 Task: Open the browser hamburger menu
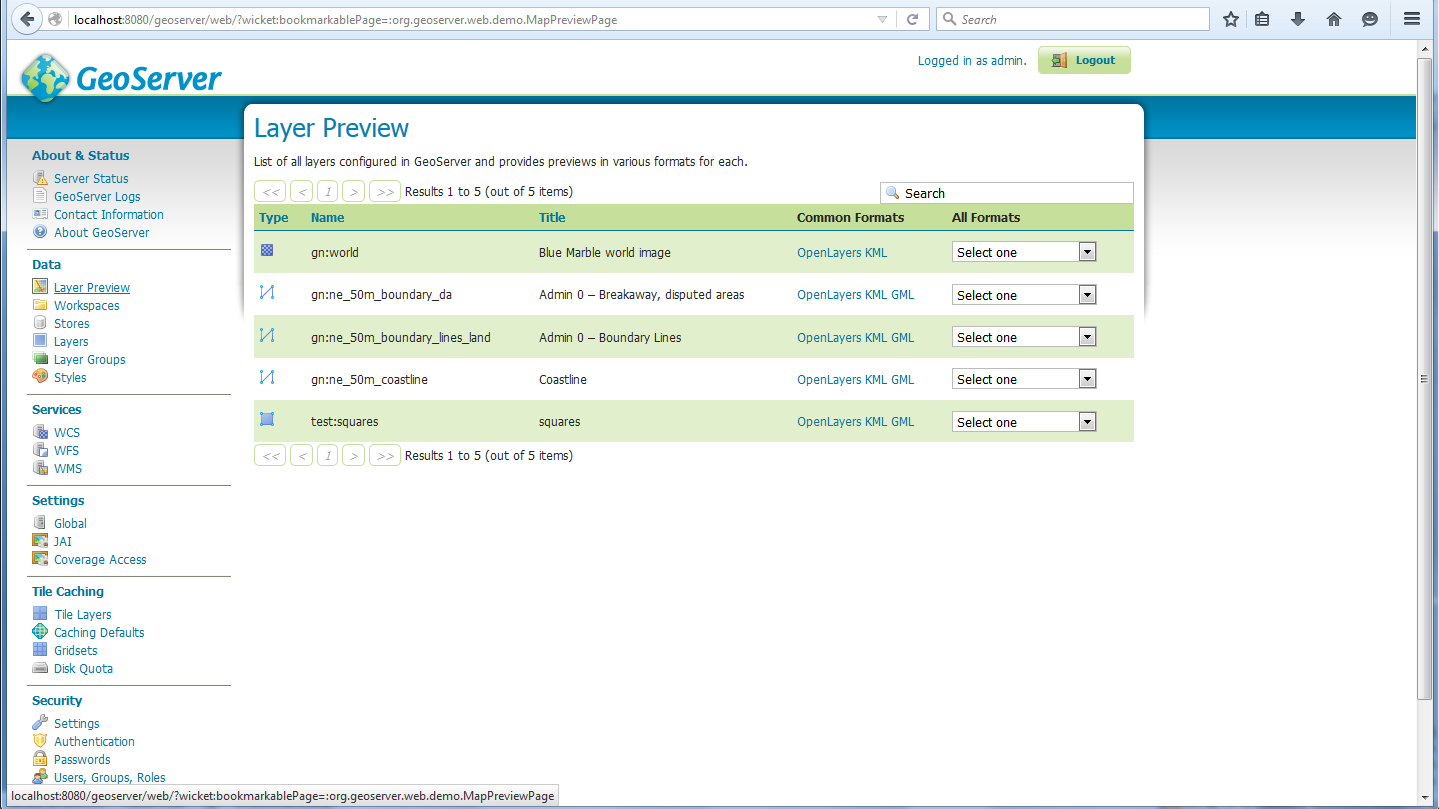[x=1411, y=19]
